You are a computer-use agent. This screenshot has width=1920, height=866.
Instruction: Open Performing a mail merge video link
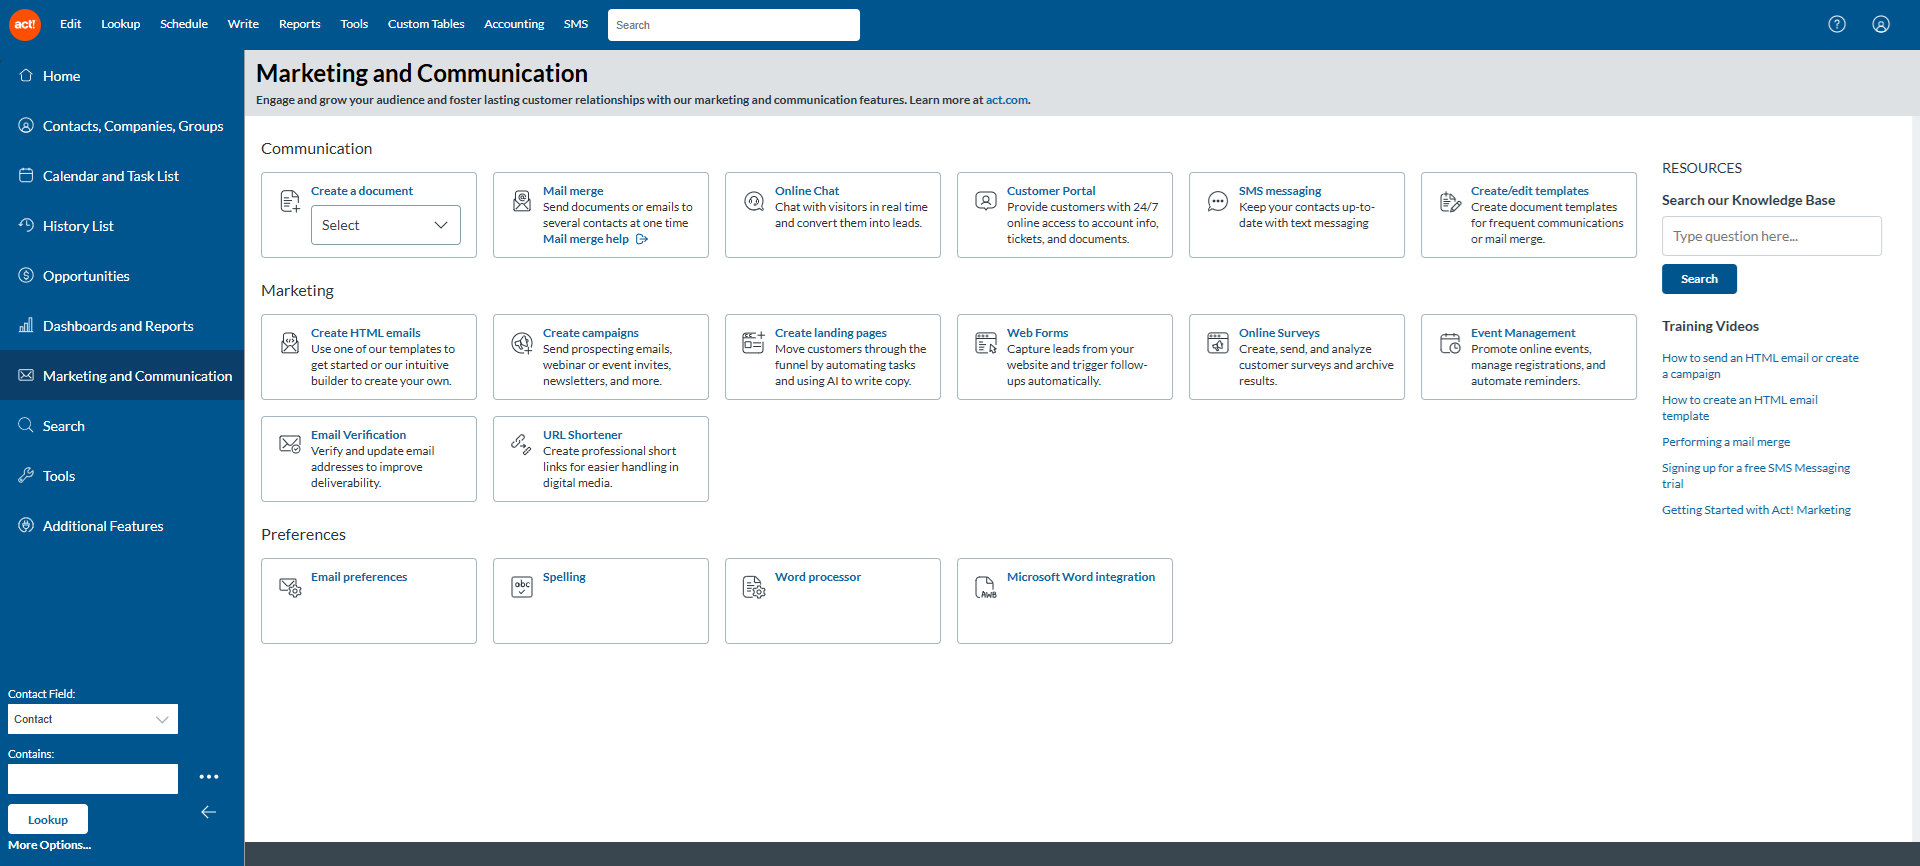click(x=1726, y=442)
